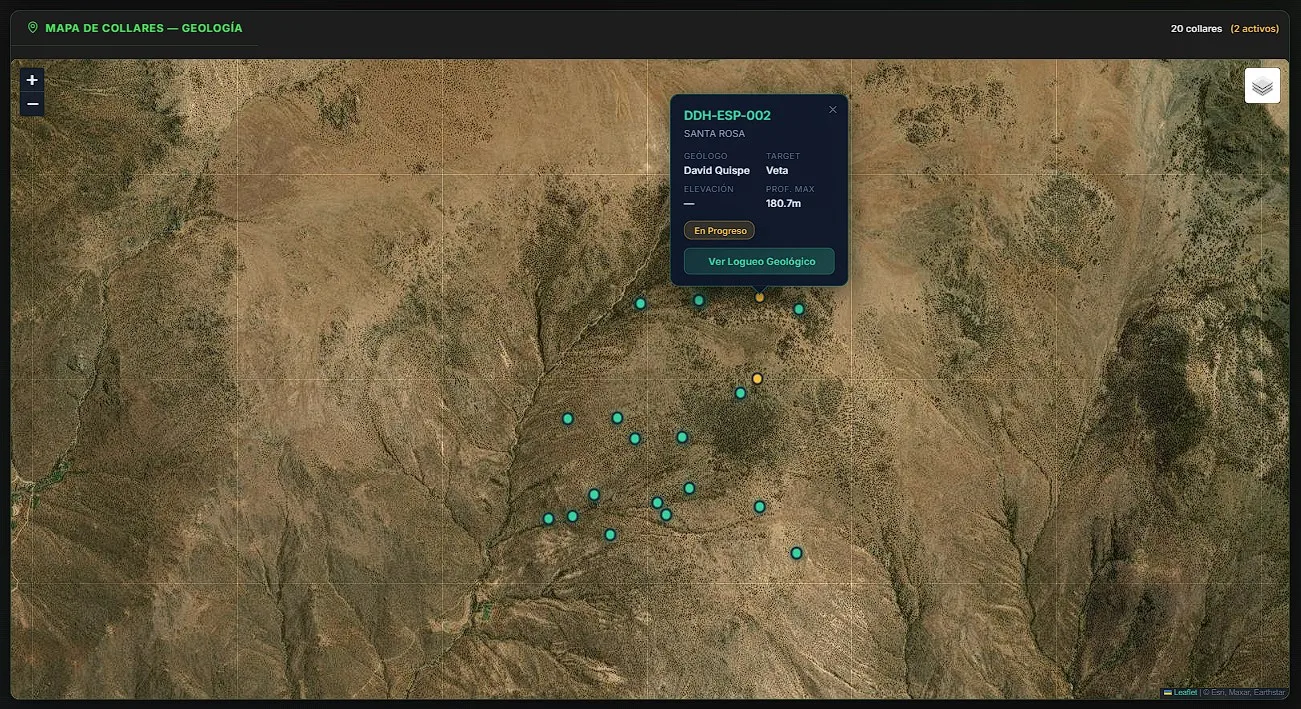Close the DDH-ESP-002 popup
Image resolution: width=1301 pixels, height=709 pixels.
(x=833, y=110)
